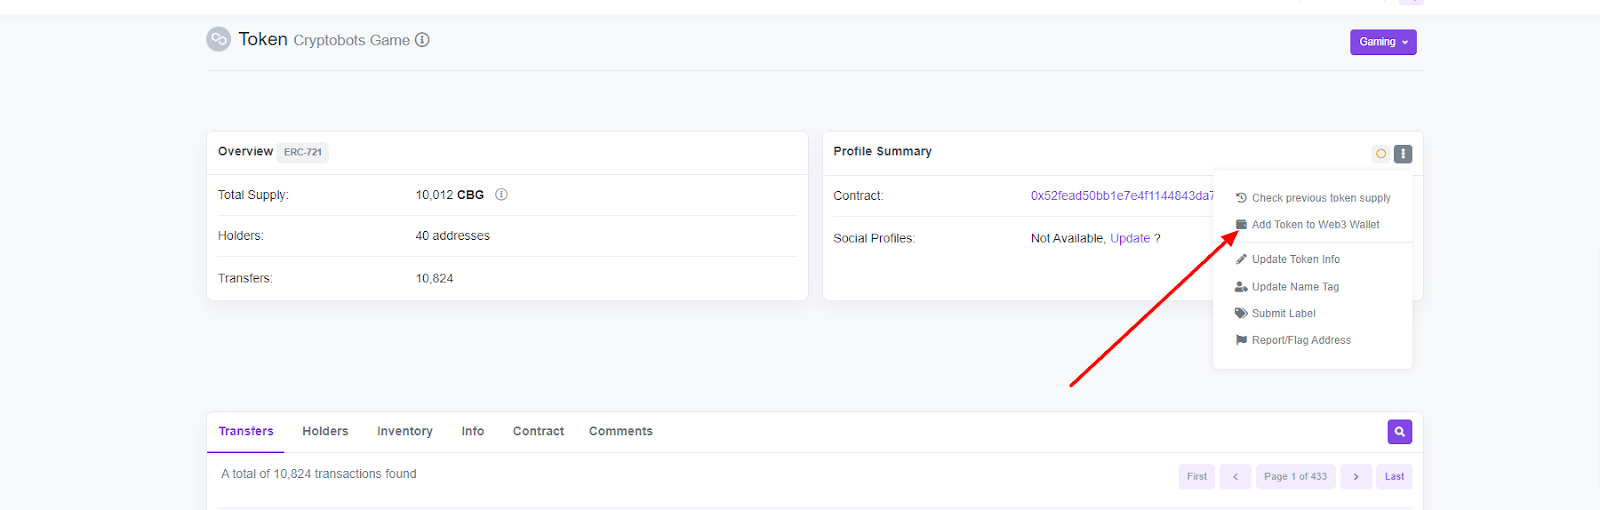This screenshot has width=1600, height=510.
Task: Click the next page chevron
Action: click(1356, 477)
